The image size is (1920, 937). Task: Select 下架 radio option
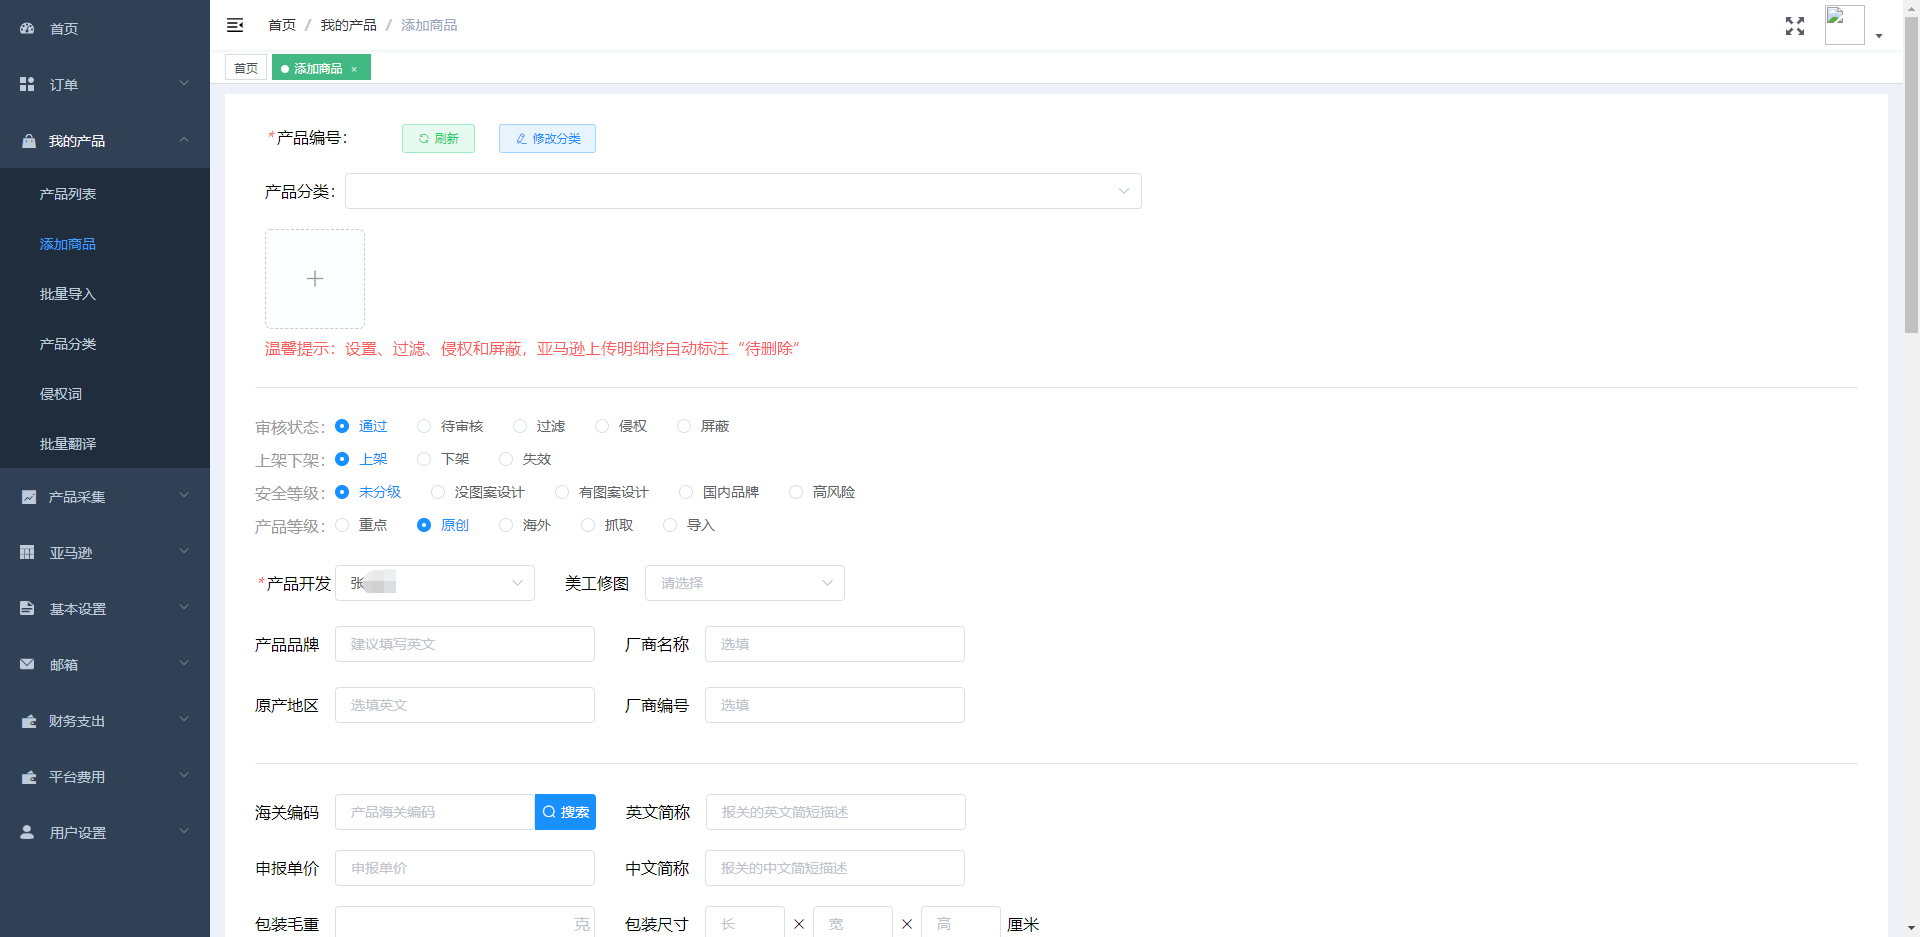(424, 460)
